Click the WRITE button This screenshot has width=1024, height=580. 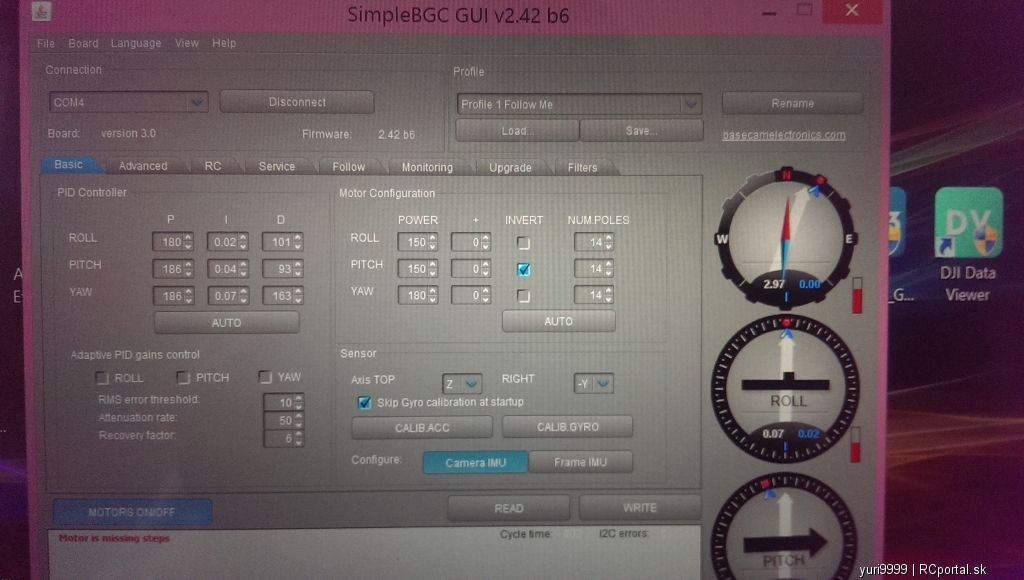[640, 508]
